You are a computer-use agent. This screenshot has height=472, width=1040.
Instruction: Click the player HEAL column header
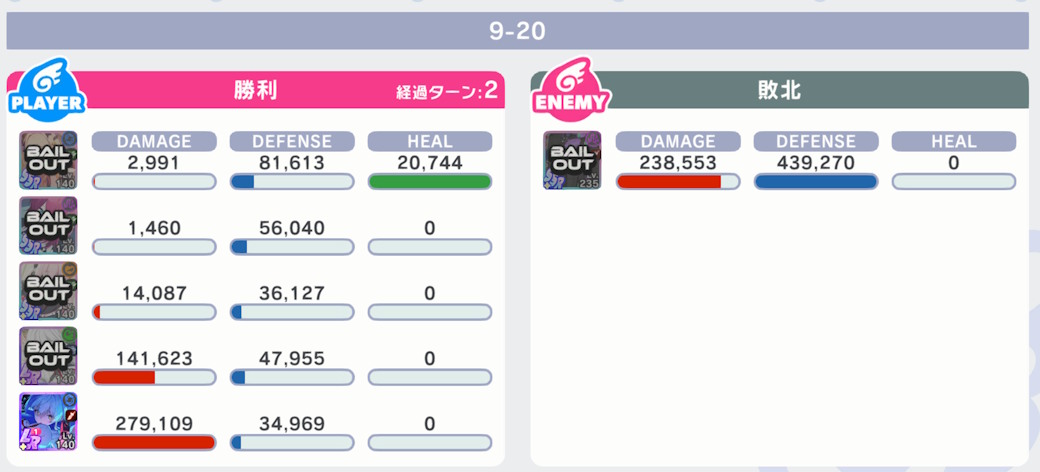click(x=430, y=141)
